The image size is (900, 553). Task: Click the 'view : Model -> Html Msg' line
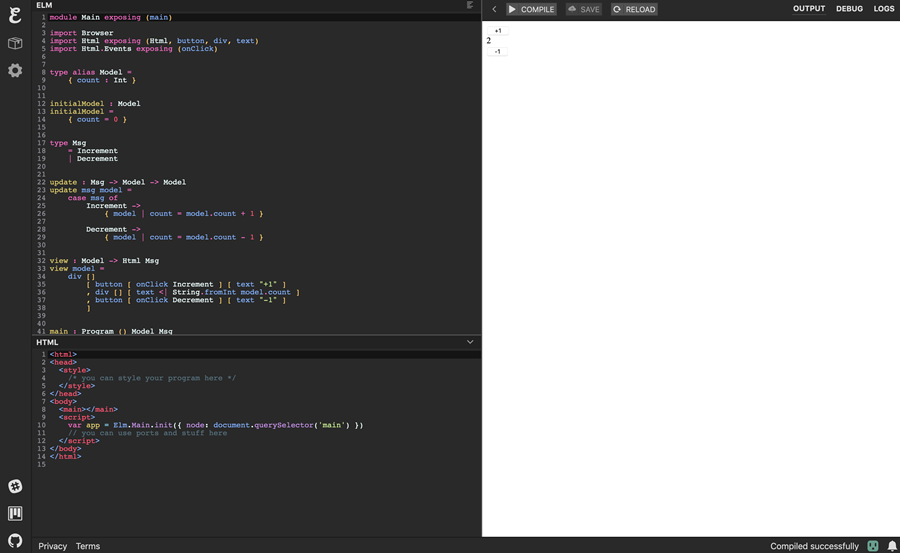pyautogui.click(x=104, y=261)
